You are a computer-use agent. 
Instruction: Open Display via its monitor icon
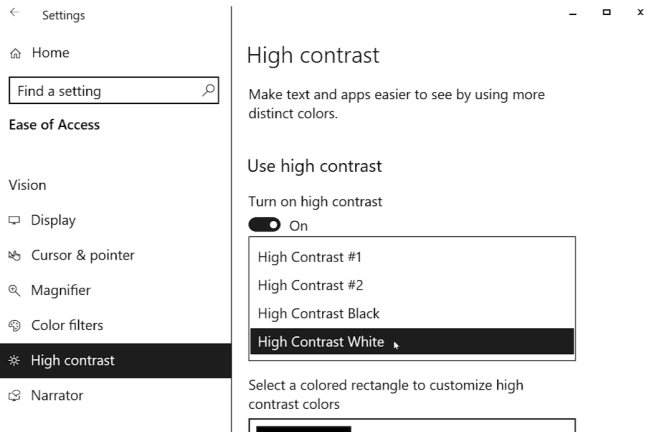pos(14,220)
